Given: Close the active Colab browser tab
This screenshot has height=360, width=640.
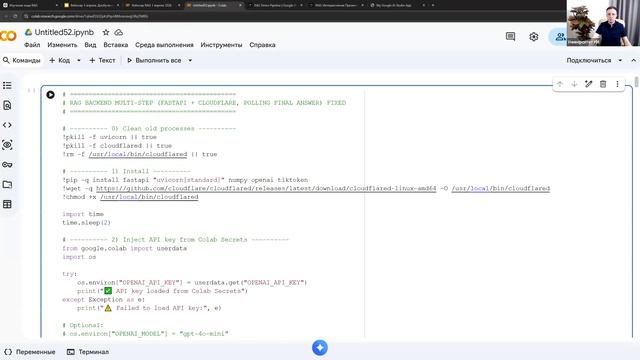Looking at the screenshot, I should coord(240,5).
